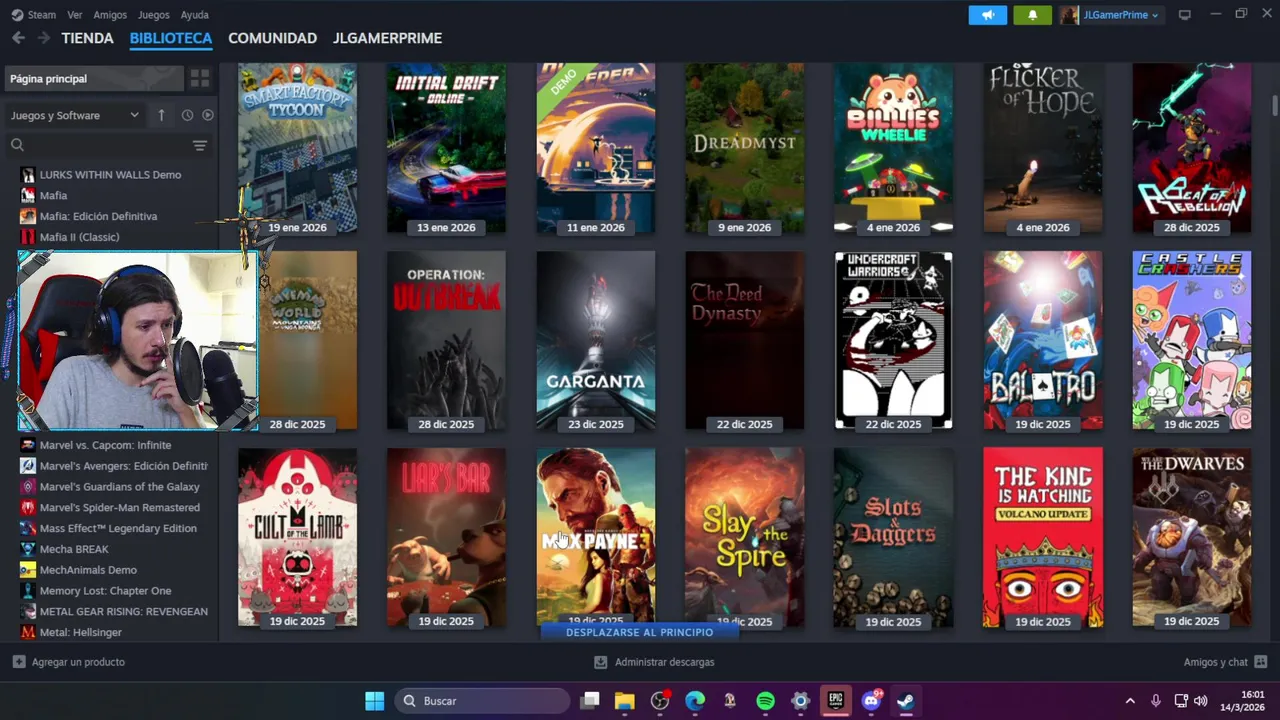Click the Metal: Hellsinger icon in the list
This screenshot has width=1280, height=720.
click(28, 632)
